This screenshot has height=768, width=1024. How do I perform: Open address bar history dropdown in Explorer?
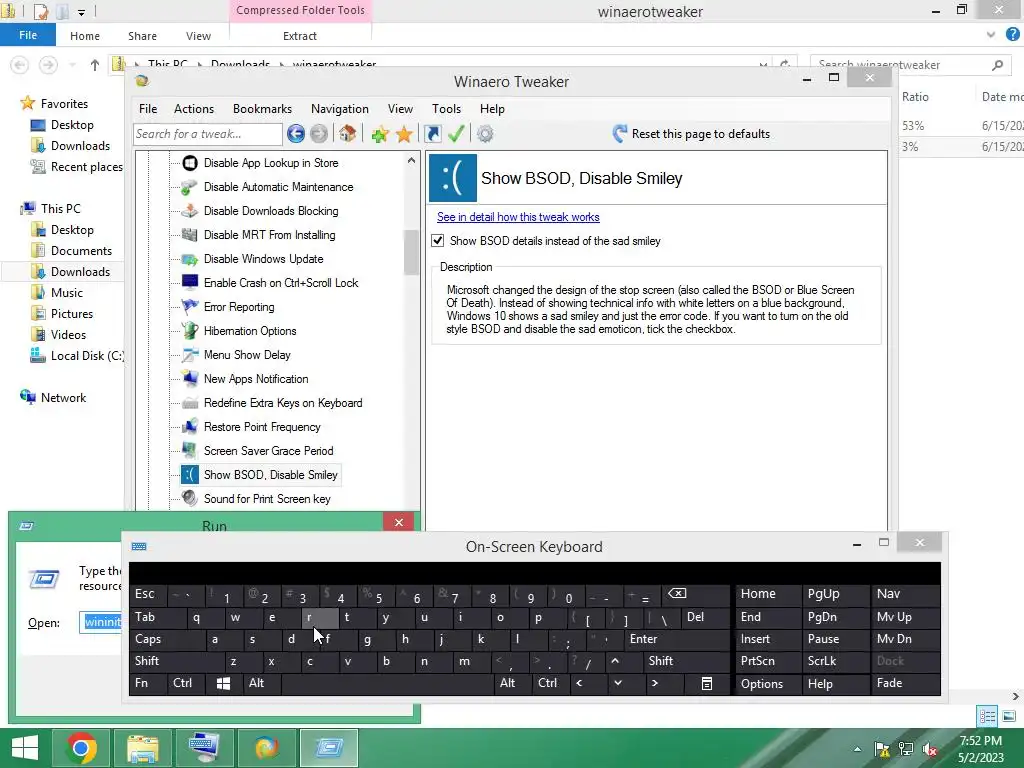point(763,65)
